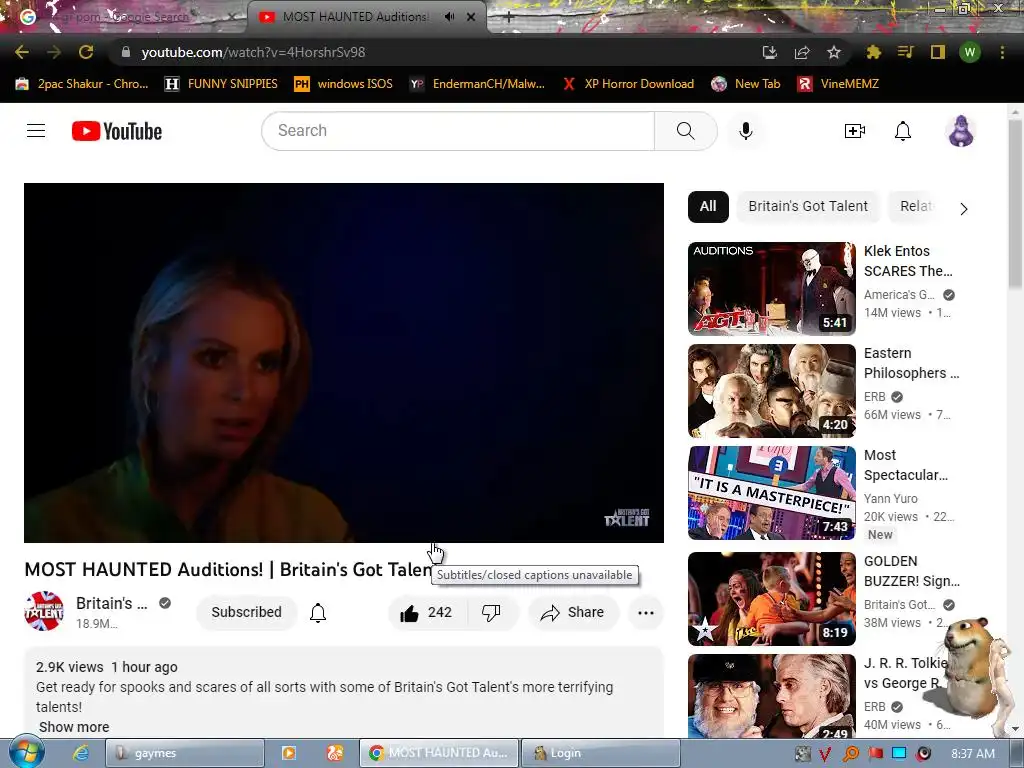Open YouTube notifications bell in header

pos(903,131)
